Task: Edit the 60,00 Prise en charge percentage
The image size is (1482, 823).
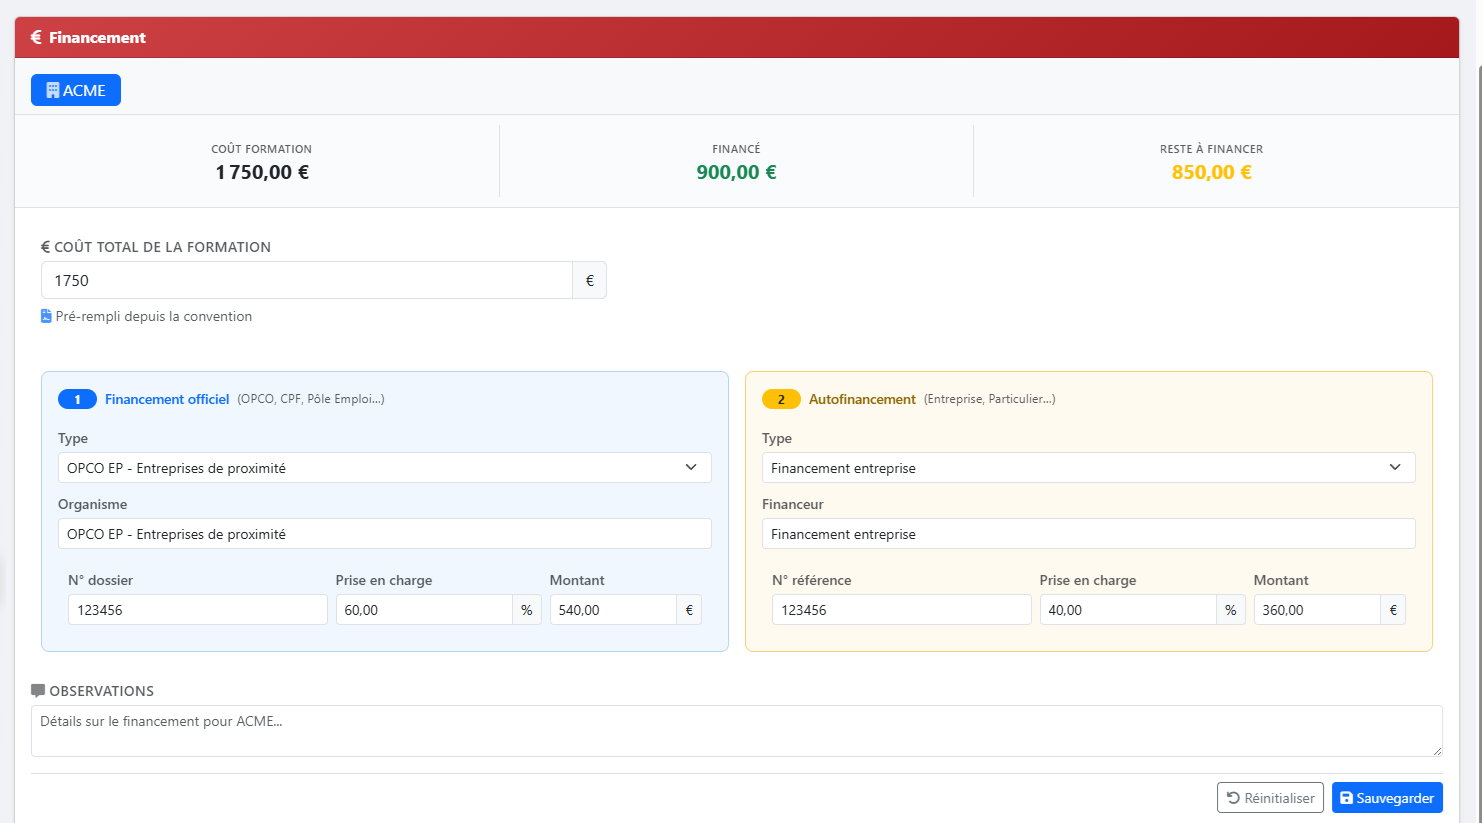Action: pos(424,610)
